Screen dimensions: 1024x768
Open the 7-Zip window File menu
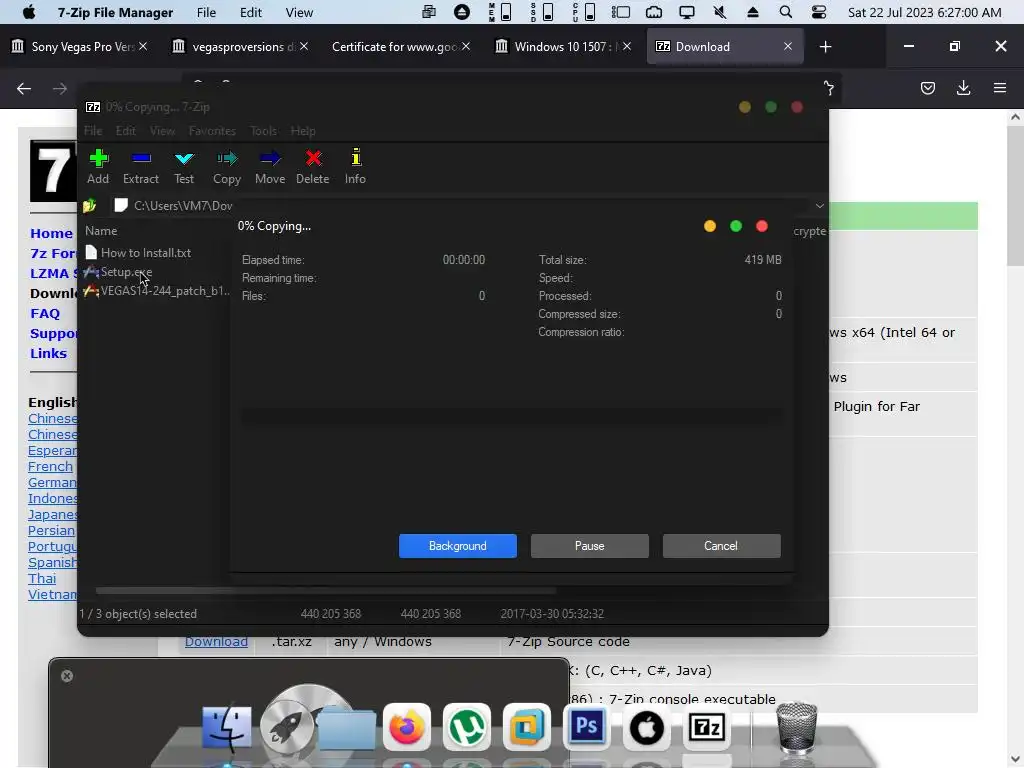pyautogui.click(x=93, y=131)
